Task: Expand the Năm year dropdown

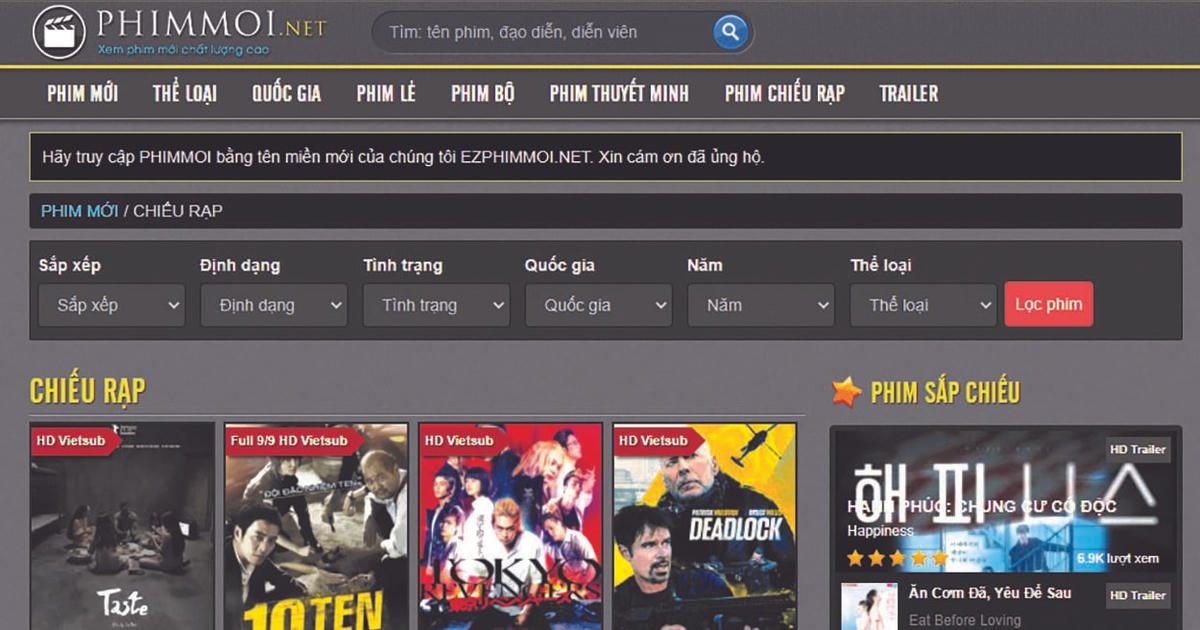Action: 761,305
